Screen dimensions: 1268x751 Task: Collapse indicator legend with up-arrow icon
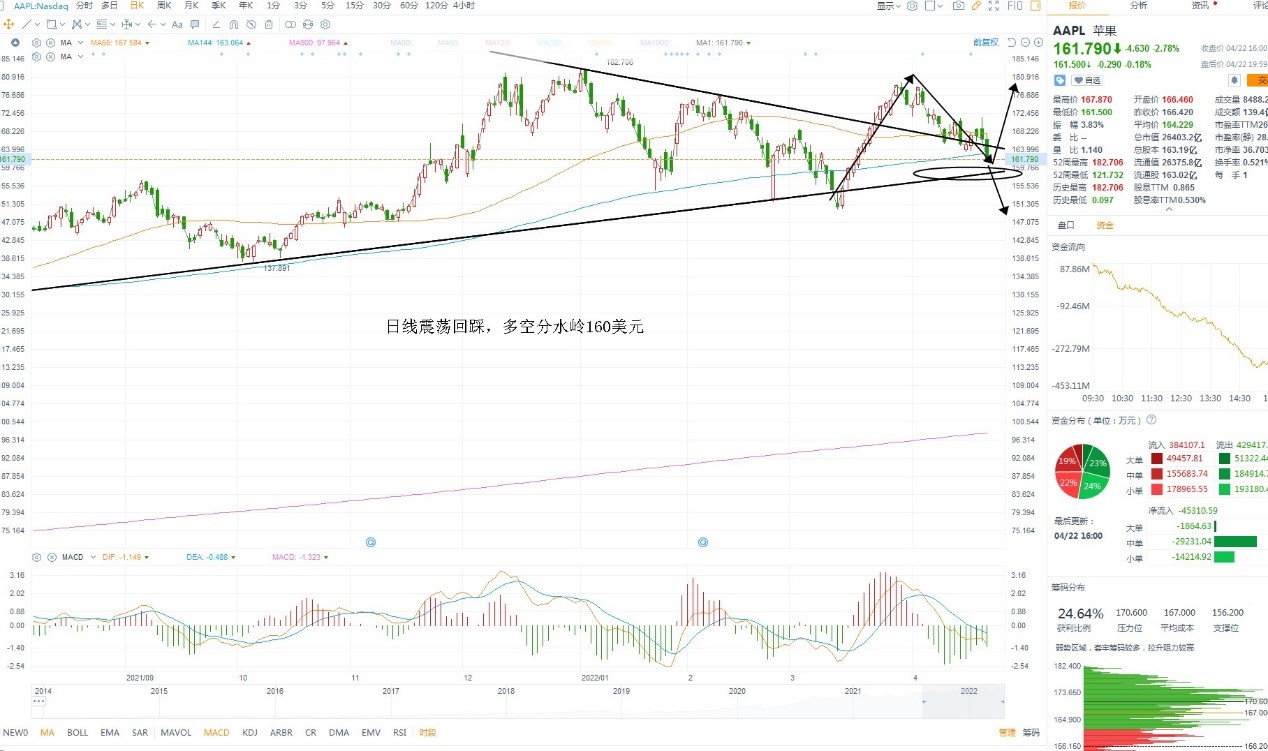(15, 43)
